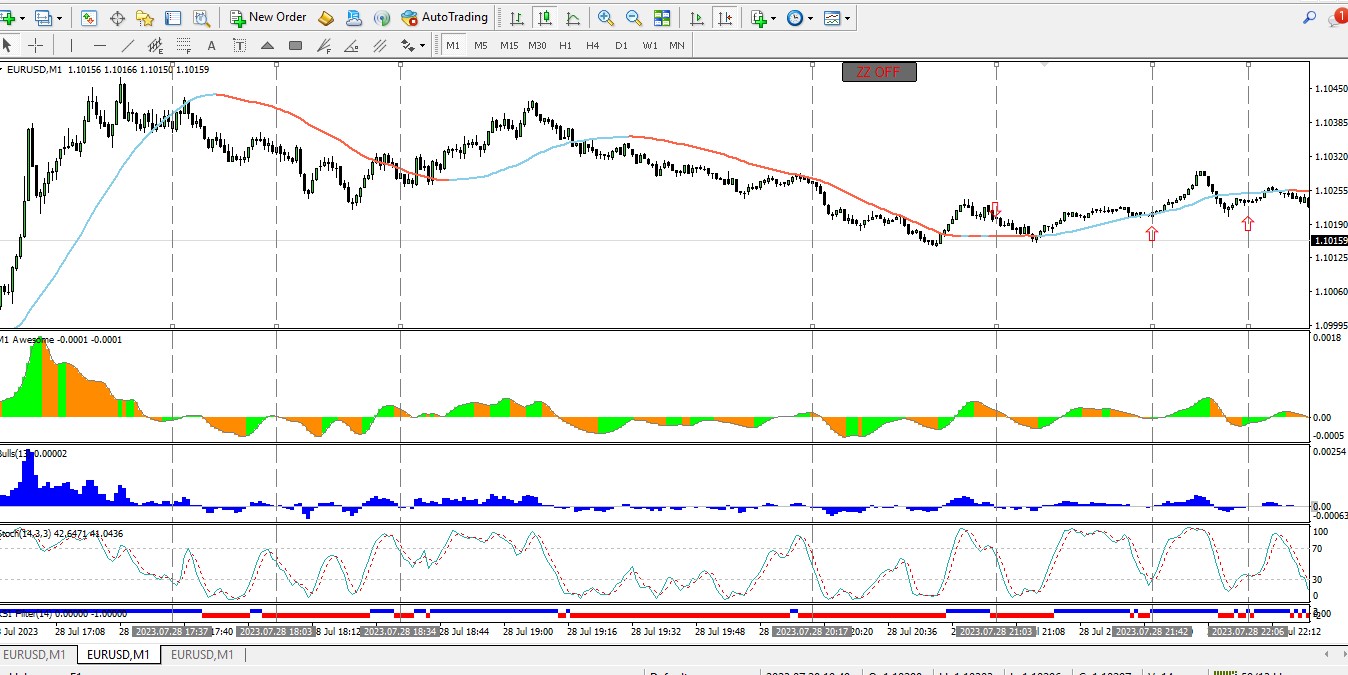The width and height of the screenshot is (1348, 675).
Task: Select the trendline drawing tool
Action: pos(127,45)
